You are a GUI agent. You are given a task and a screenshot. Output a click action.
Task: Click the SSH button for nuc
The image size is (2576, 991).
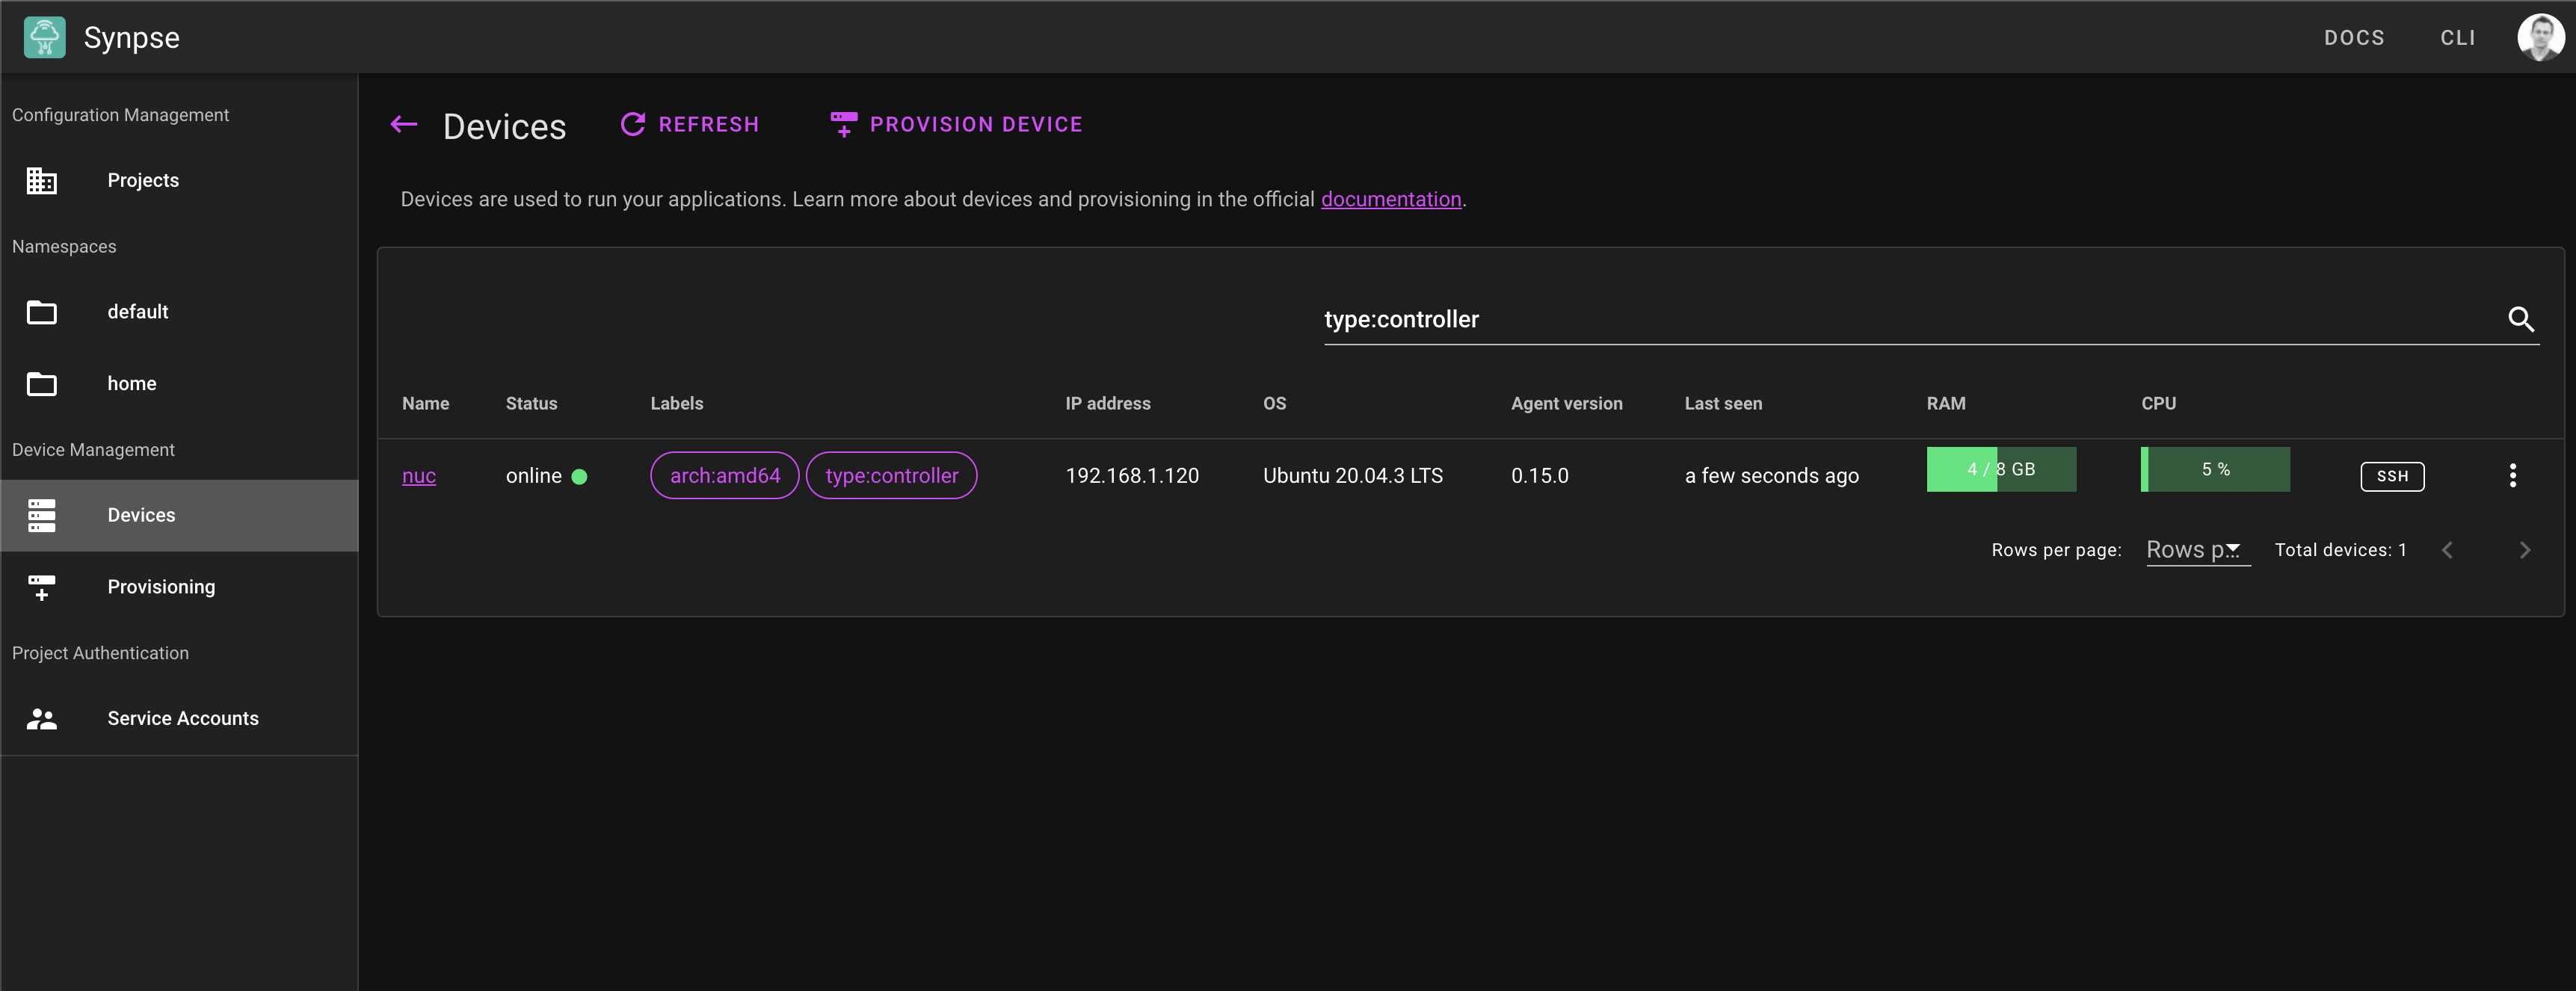[2391, 476]
